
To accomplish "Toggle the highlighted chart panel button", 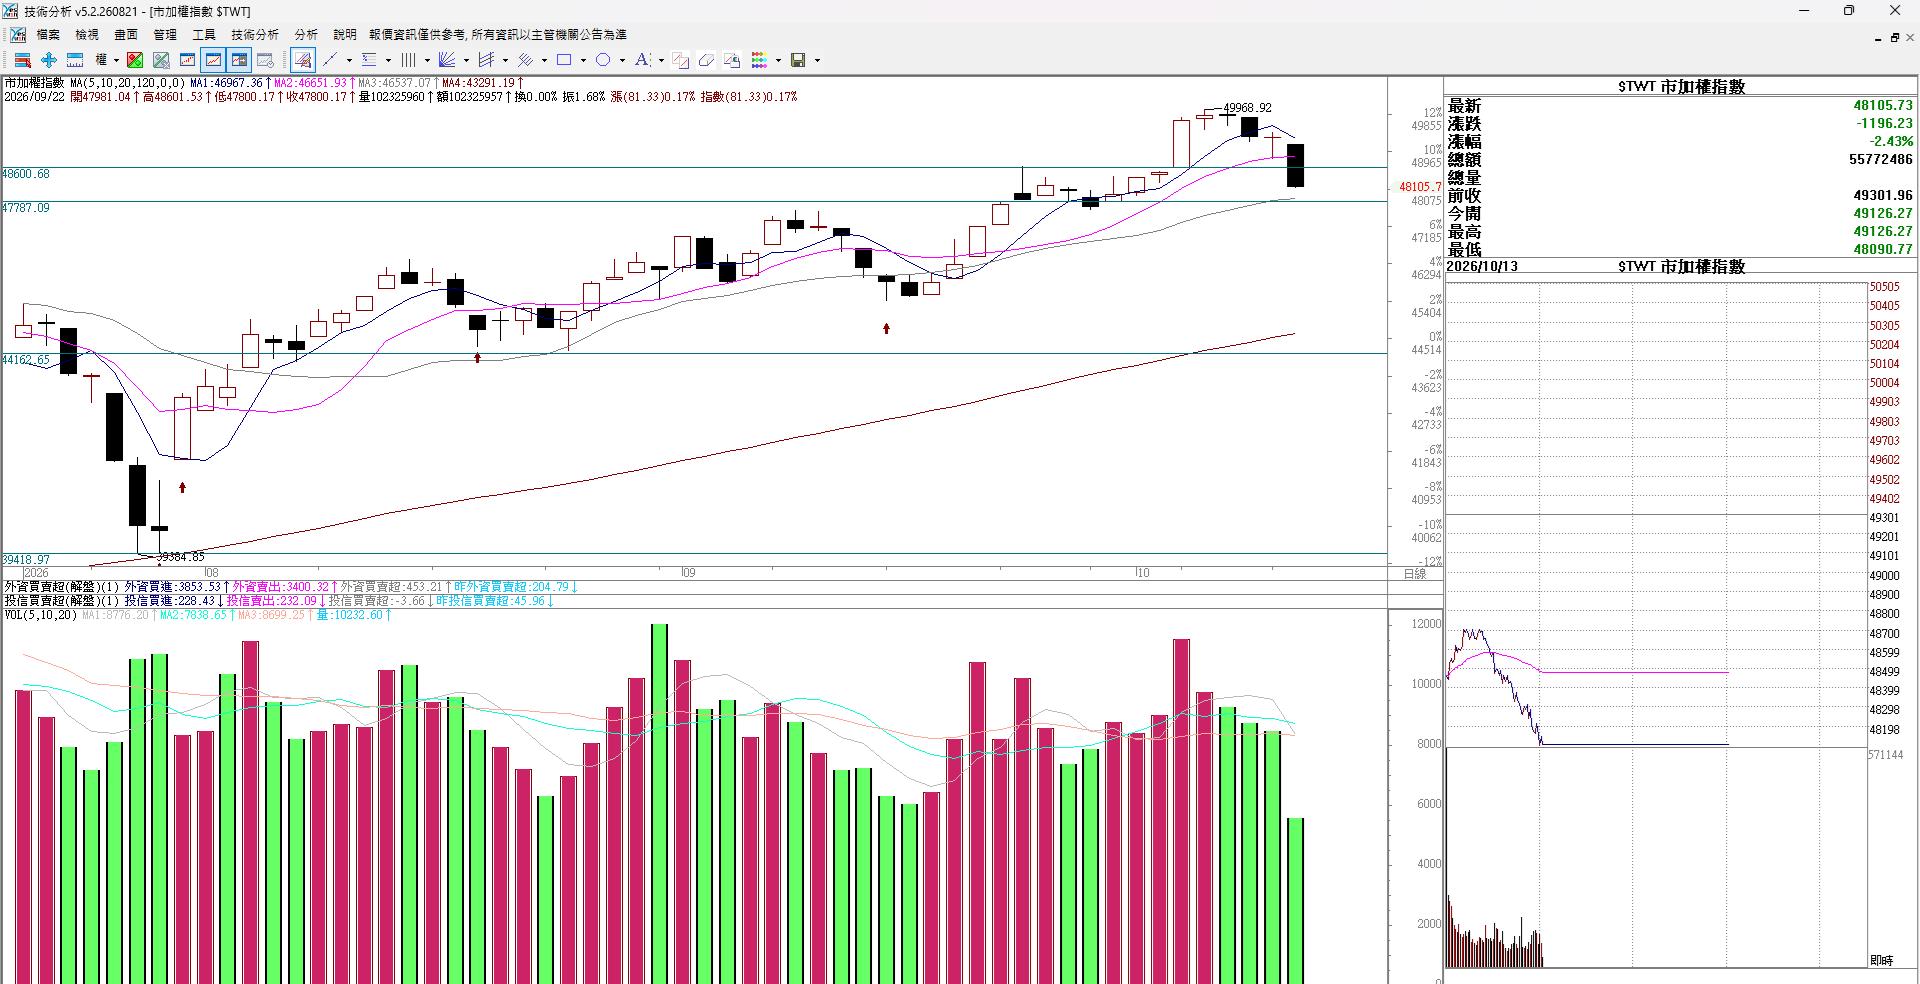I will [213, 60].
